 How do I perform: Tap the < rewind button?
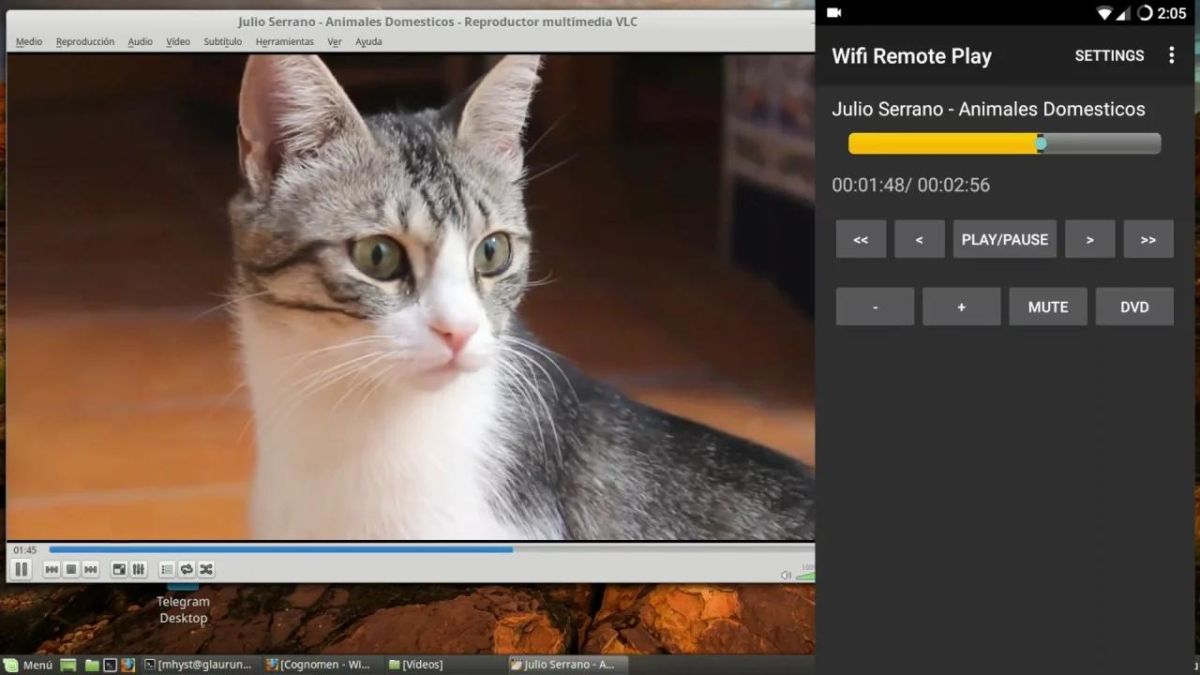(x=919, y=239)
